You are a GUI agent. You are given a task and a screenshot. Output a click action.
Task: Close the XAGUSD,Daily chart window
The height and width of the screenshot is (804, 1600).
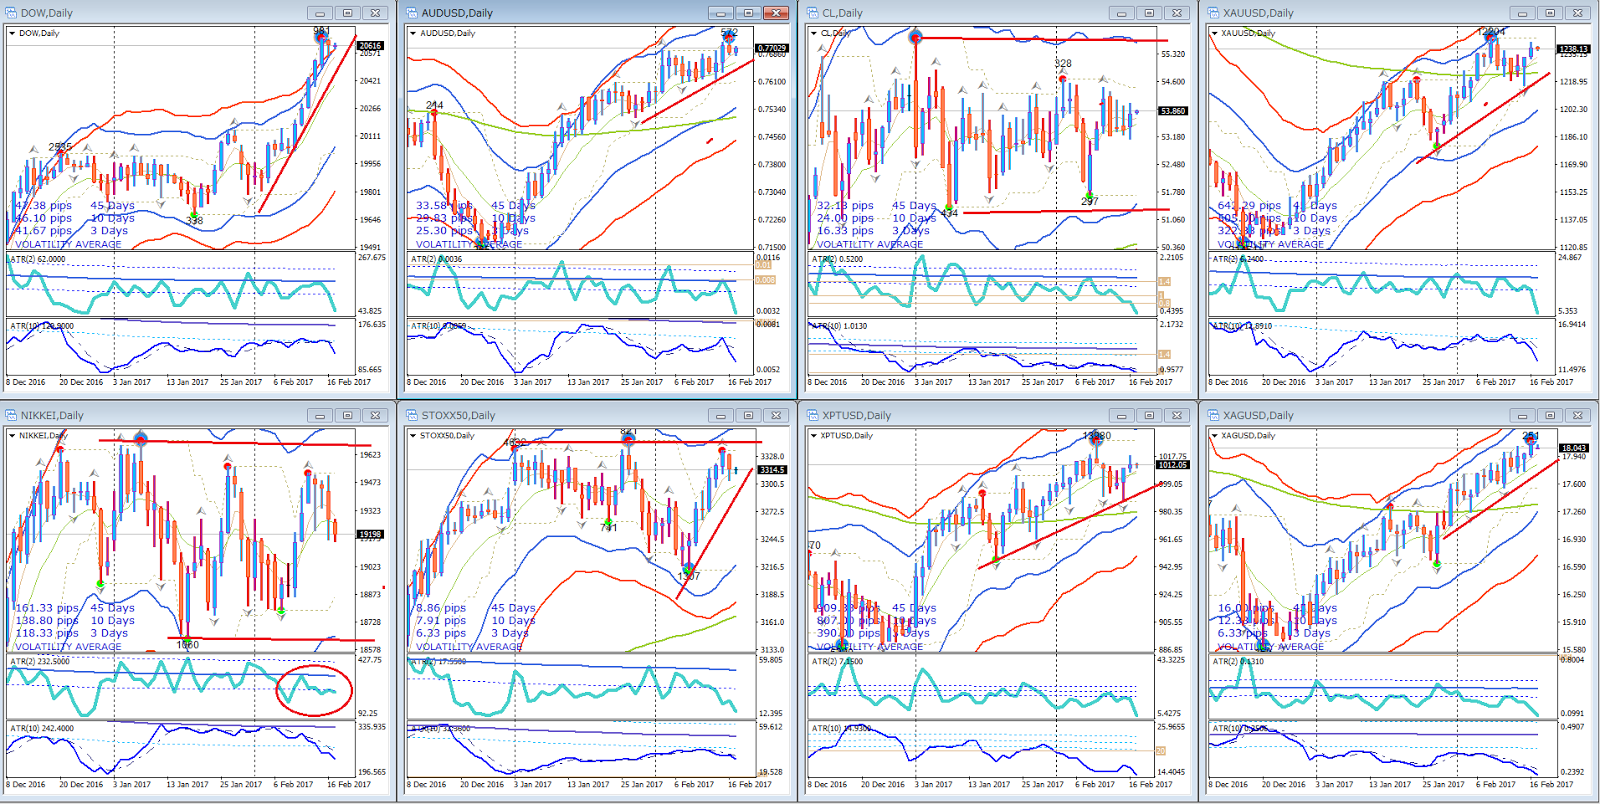point(1578,415)
